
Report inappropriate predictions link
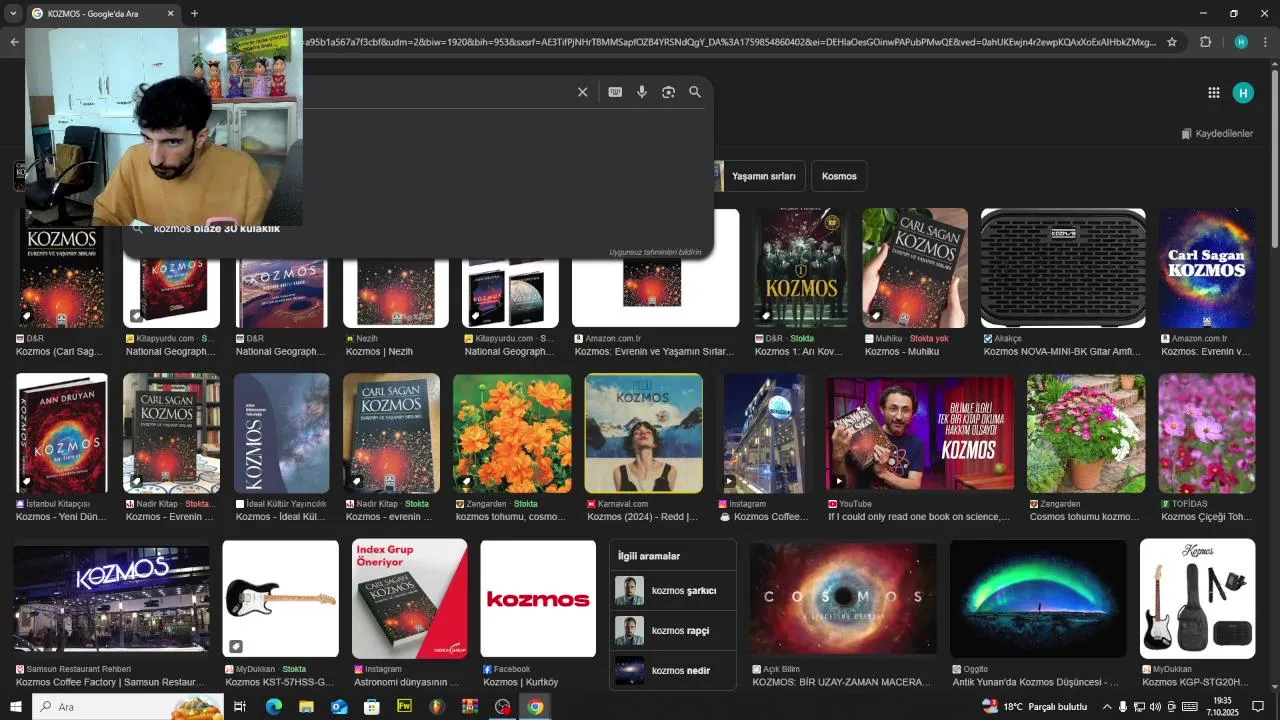(x=655, y=252)
